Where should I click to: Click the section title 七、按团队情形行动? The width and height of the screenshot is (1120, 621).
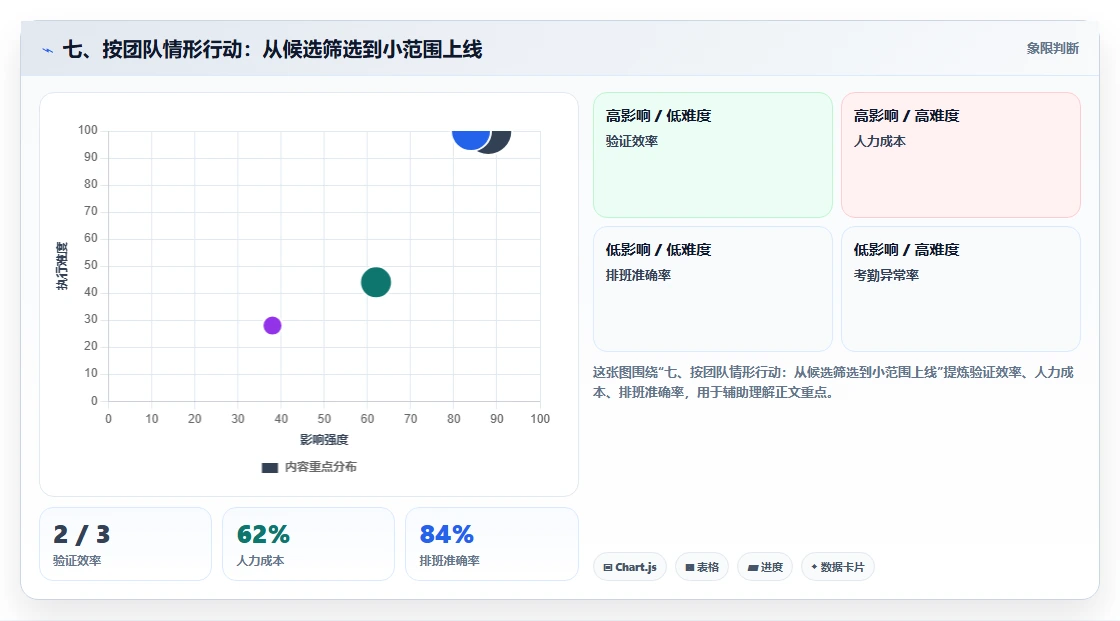(x=273, y=49)
